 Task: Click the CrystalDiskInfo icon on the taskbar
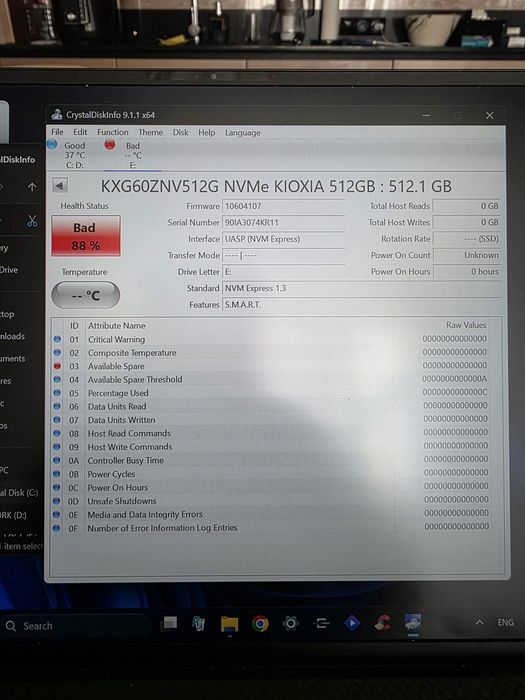(x=413, y=622)
